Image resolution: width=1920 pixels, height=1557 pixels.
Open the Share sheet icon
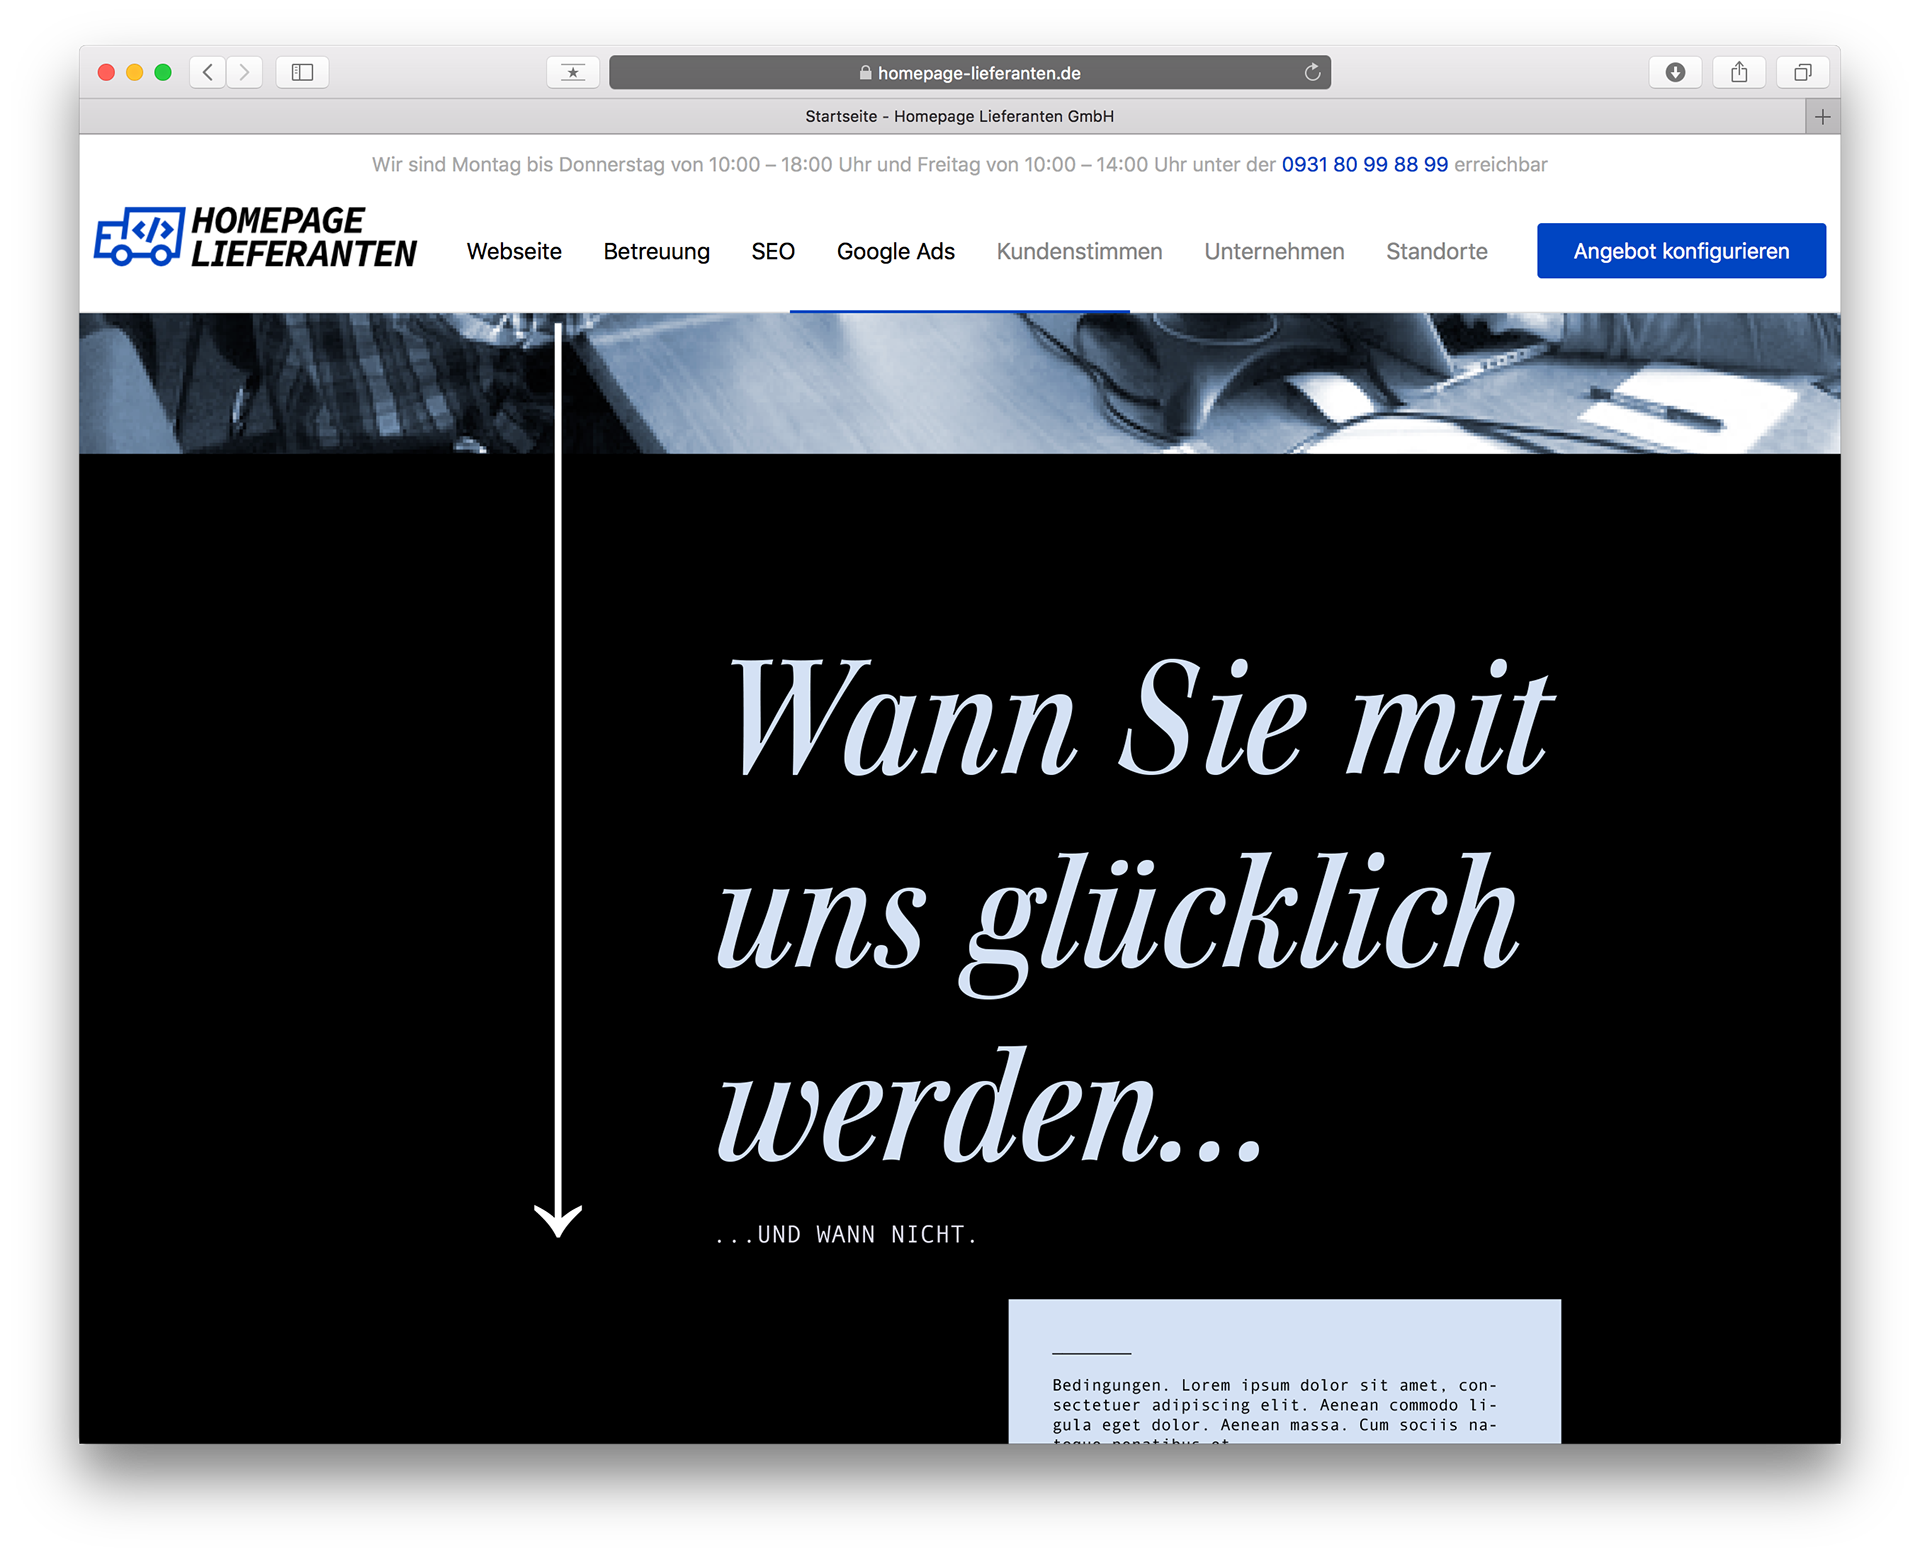pos(1739,72)
